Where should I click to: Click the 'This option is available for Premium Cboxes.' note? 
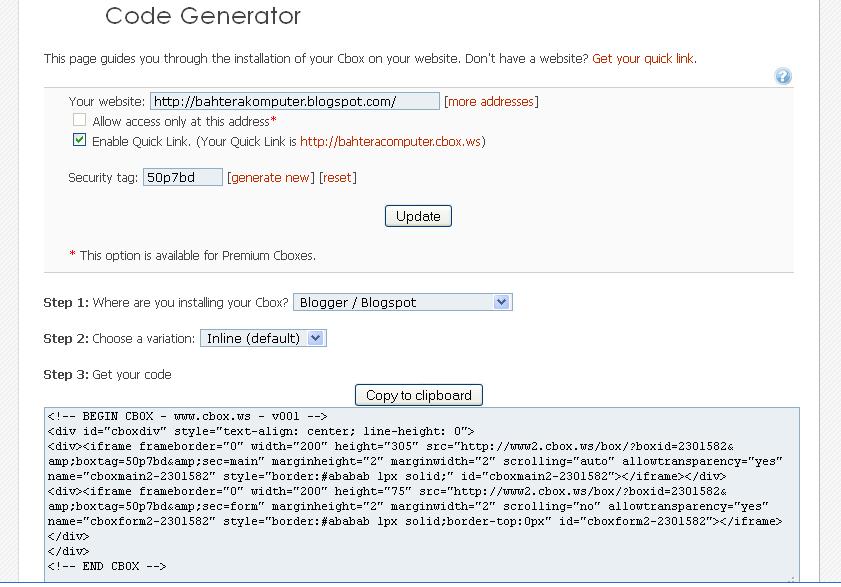point(197,255)
